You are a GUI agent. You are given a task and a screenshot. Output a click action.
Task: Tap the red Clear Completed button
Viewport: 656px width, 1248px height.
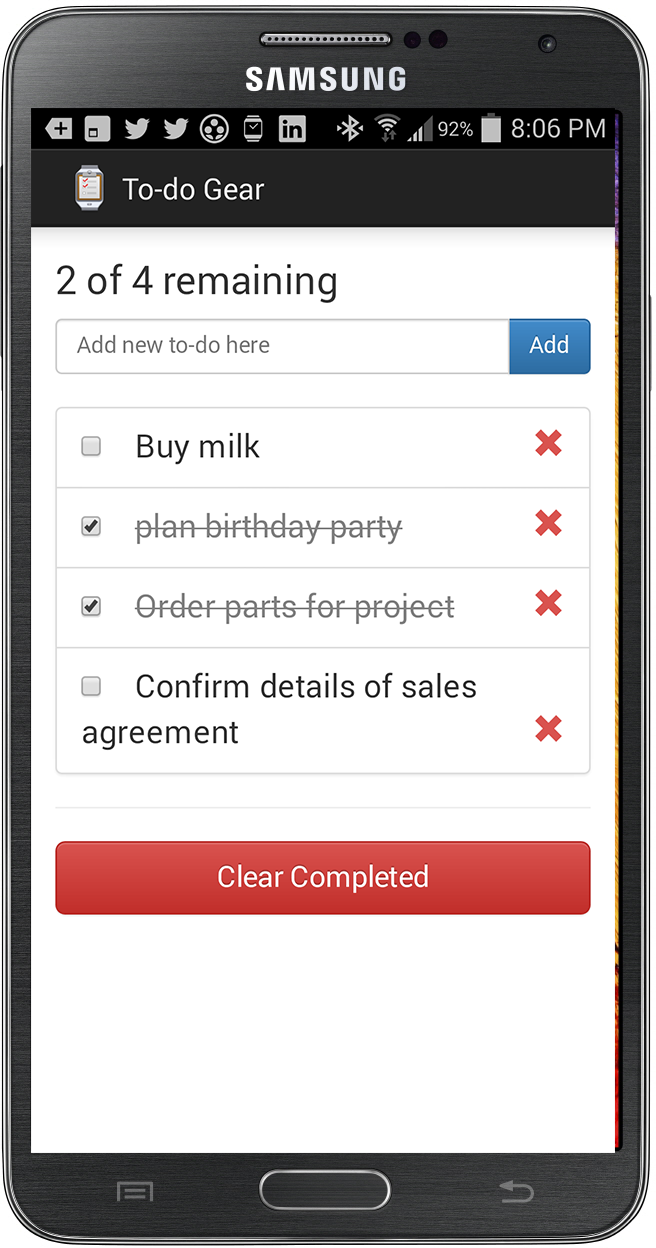pos(323,877)
